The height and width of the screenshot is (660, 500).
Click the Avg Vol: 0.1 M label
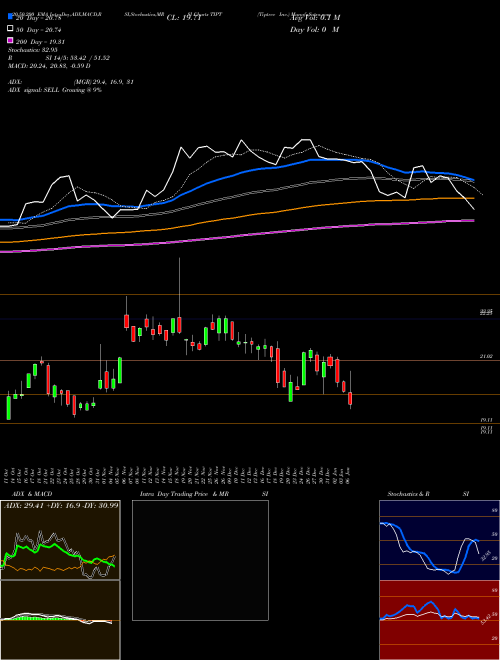pos(315,17)
